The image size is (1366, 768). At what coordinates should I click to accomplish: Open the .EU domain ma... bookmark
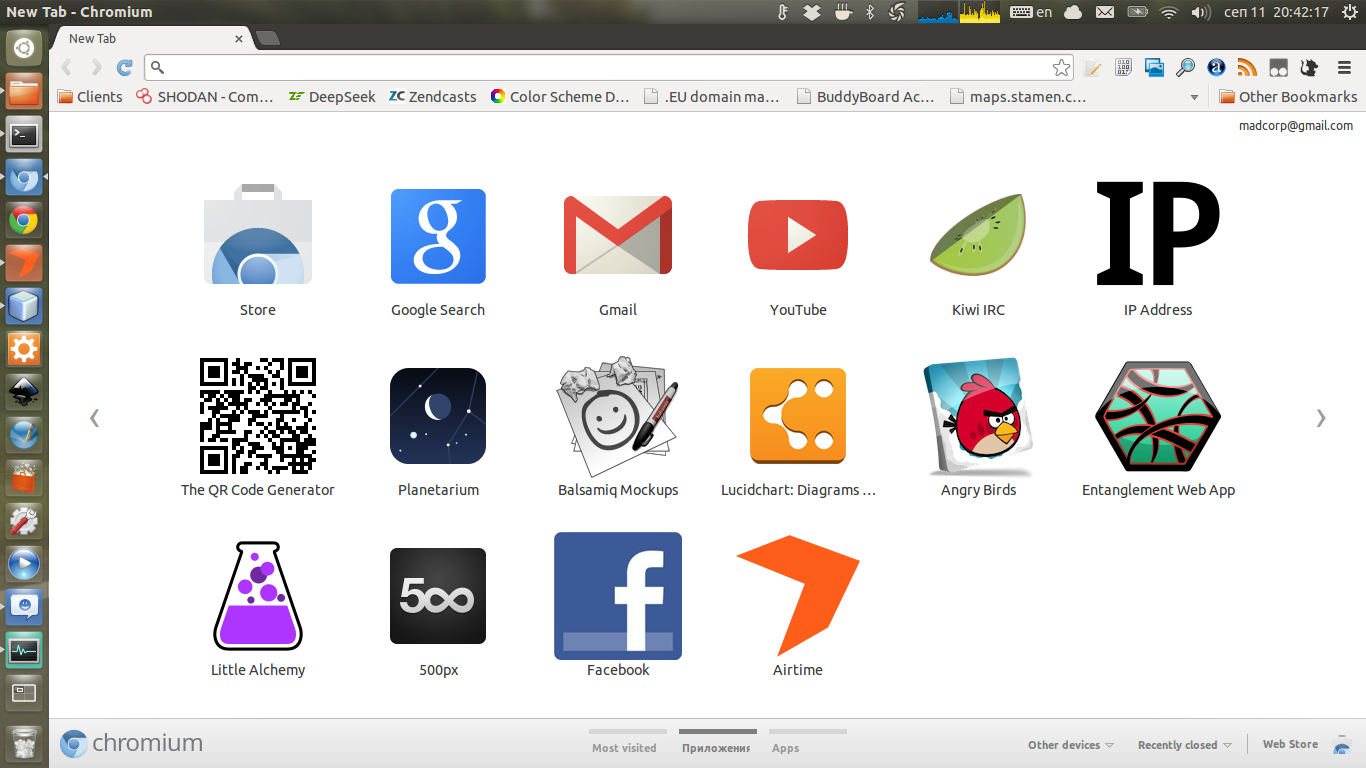click(x=712, y=97)
